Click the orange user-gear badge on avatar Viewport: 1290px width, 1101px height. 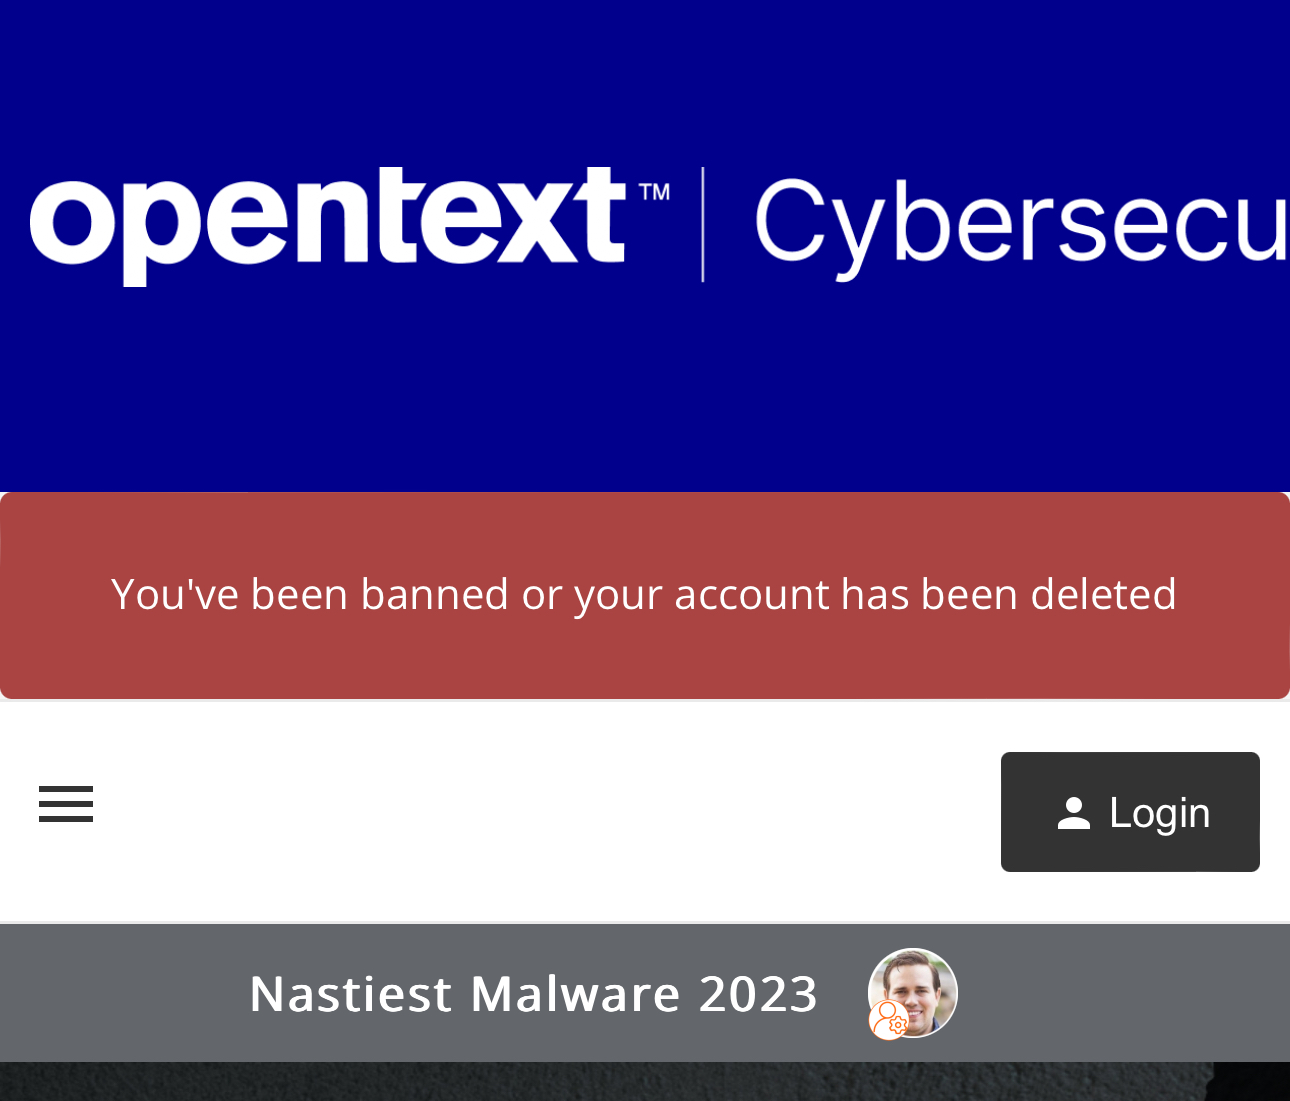click(888, 1021)
